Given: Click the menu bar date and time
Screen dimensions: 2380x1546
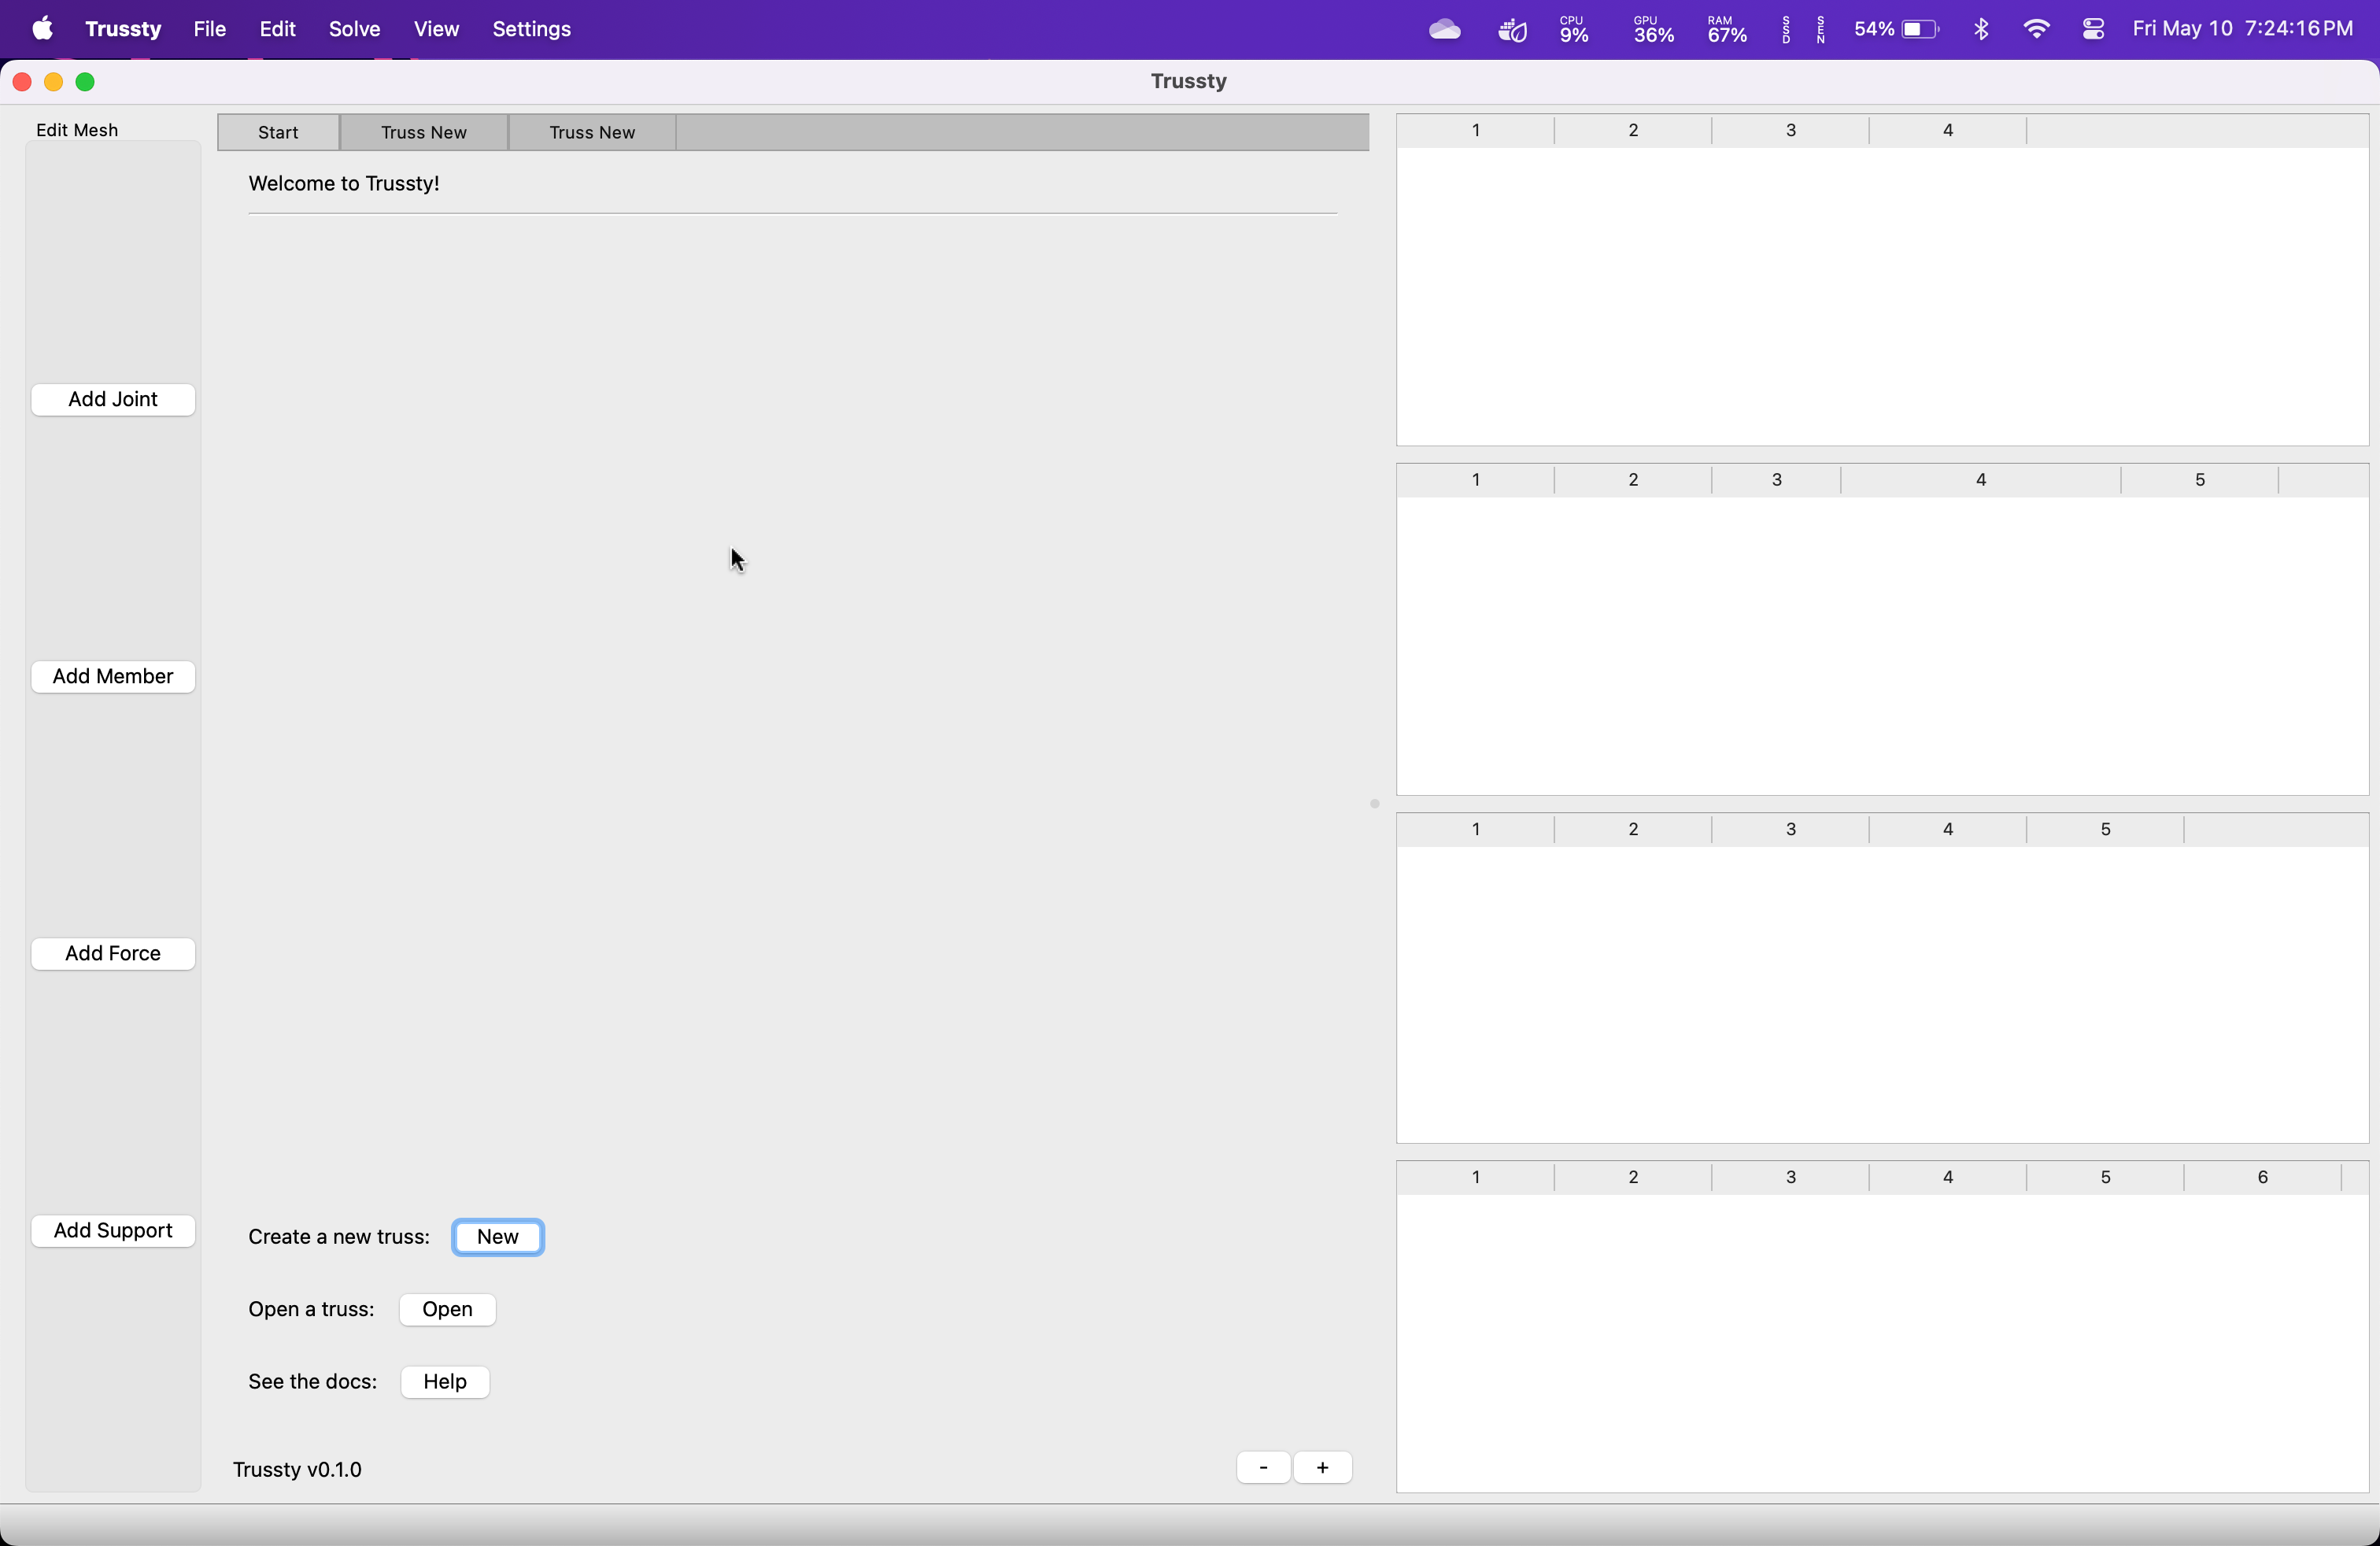Looking at the screenshot, I should (x=2242, y=29).
